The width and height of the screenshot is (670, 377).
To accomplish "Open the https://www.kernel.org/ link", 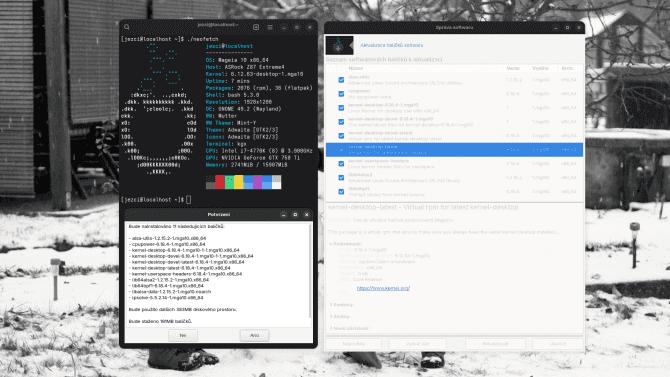I will click(x=383, y=289).
